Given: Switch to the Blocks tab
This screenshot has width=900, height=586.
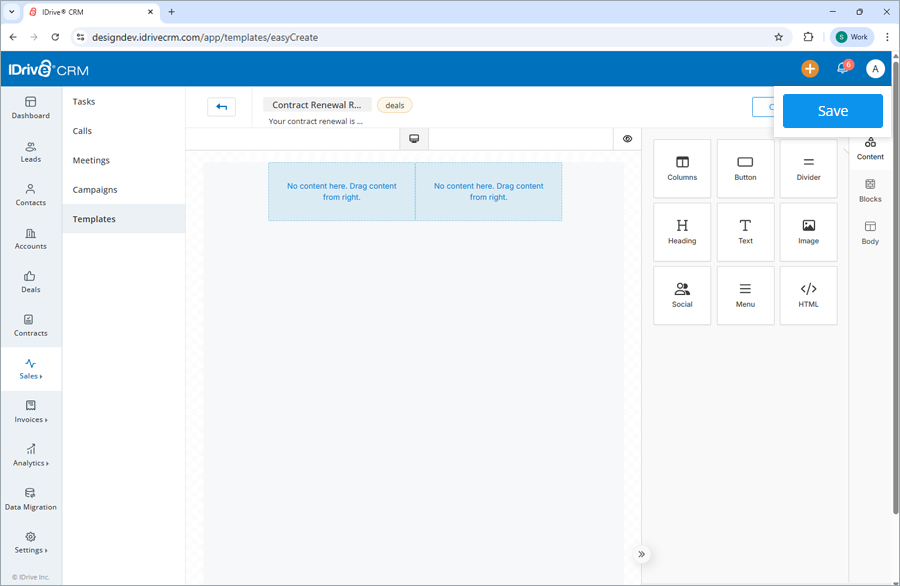Looking at the screenshot, I should click(870, 191).
